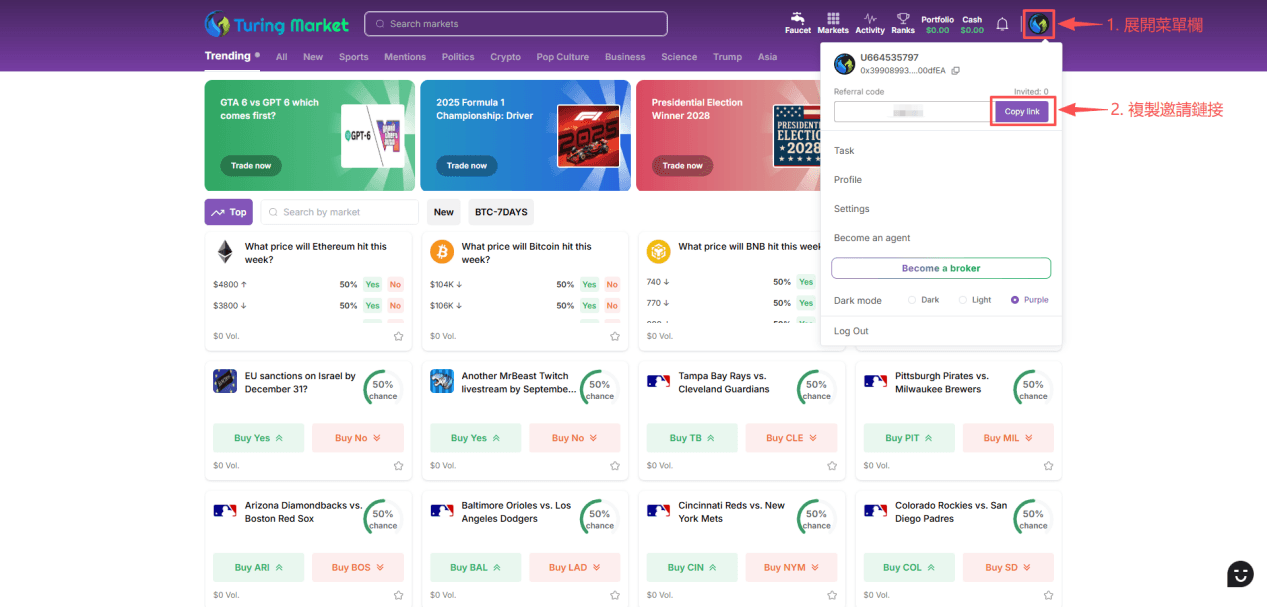Open the Activity pulse icon
The width and height of the screenshot is (1267, 607).
(870, 18)
